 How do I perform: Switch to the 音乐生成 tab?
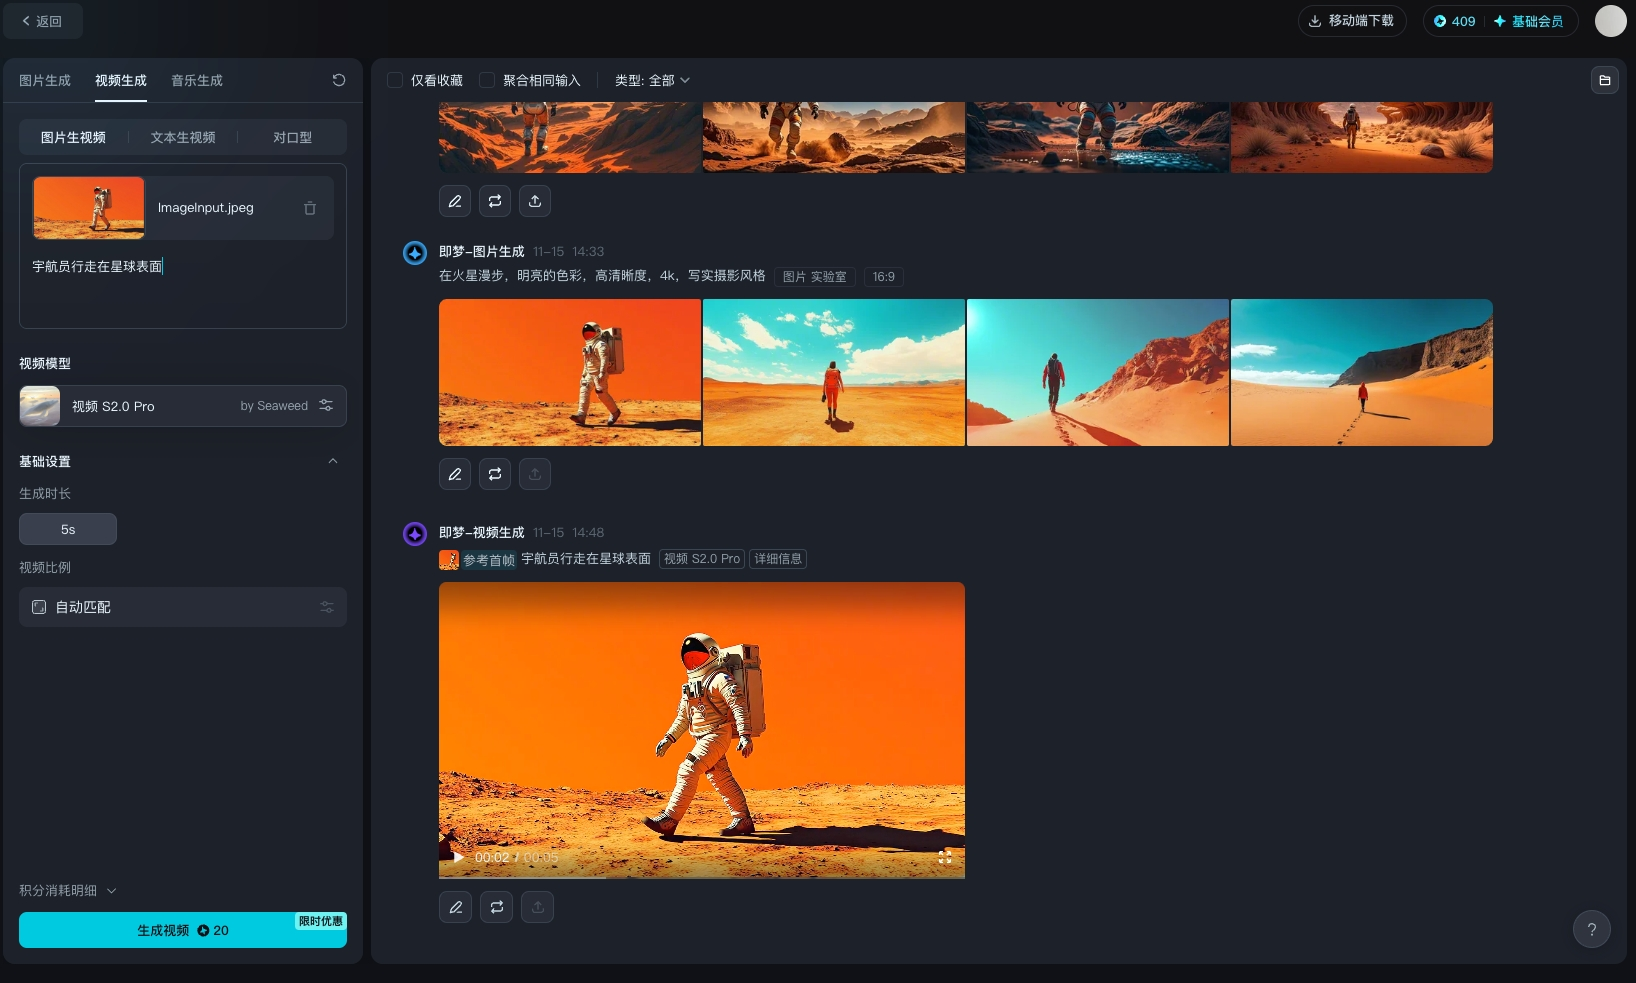pos(196,81)
